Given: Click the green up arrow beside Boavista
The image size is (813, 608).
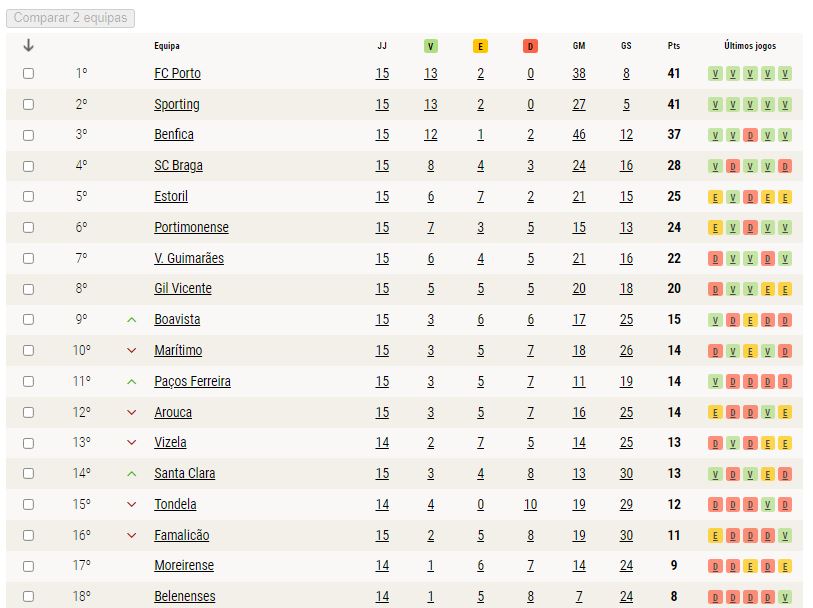Looking at the screenshot, I should (132, 320).
